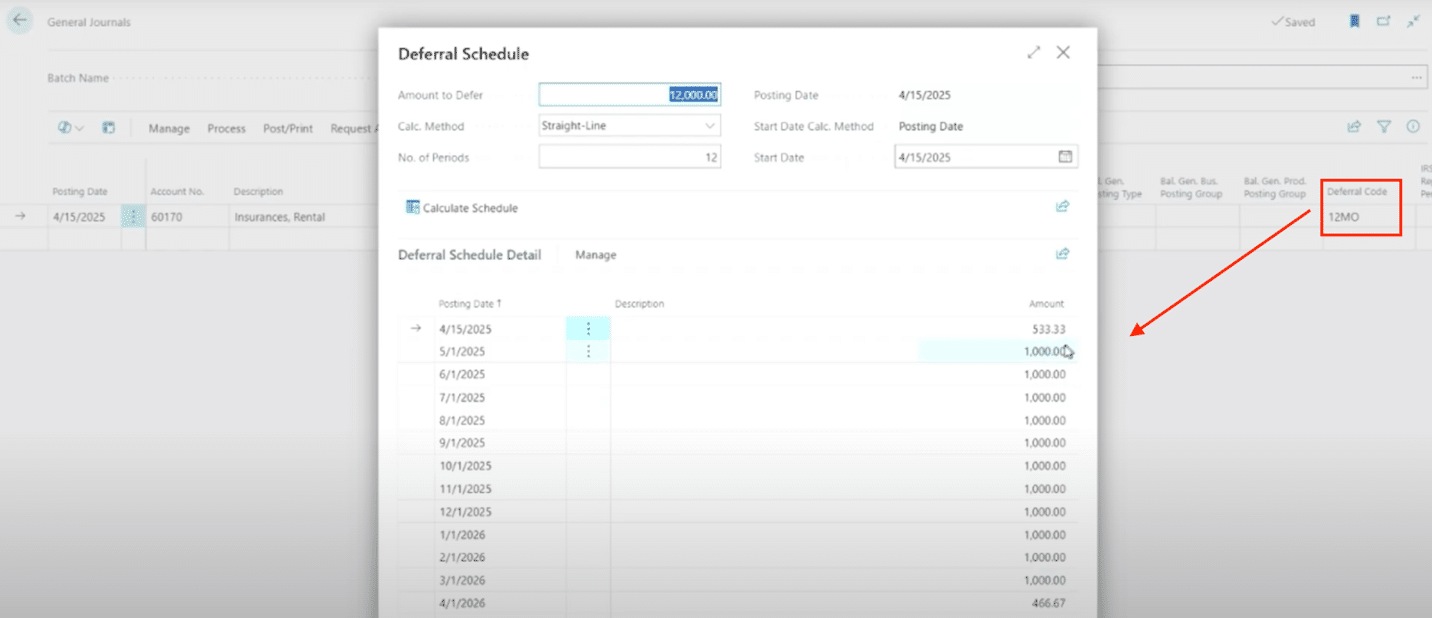Image resolution: width=1432 pixels, height=618 pixels.
Task: Open the Start Date calendar picker
Action: (1065, 157)
